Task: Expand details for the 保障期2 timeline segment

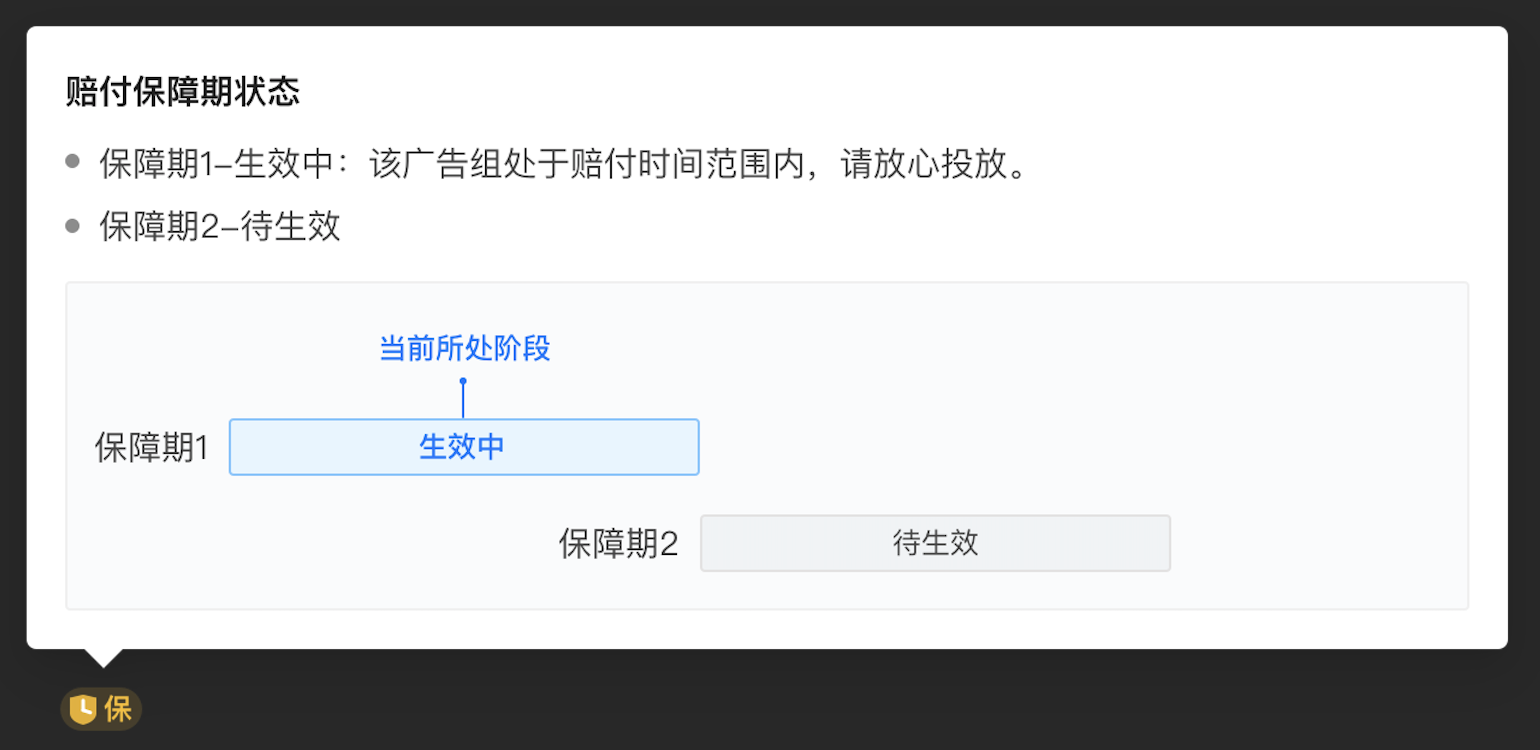Action: pos(936,543)
